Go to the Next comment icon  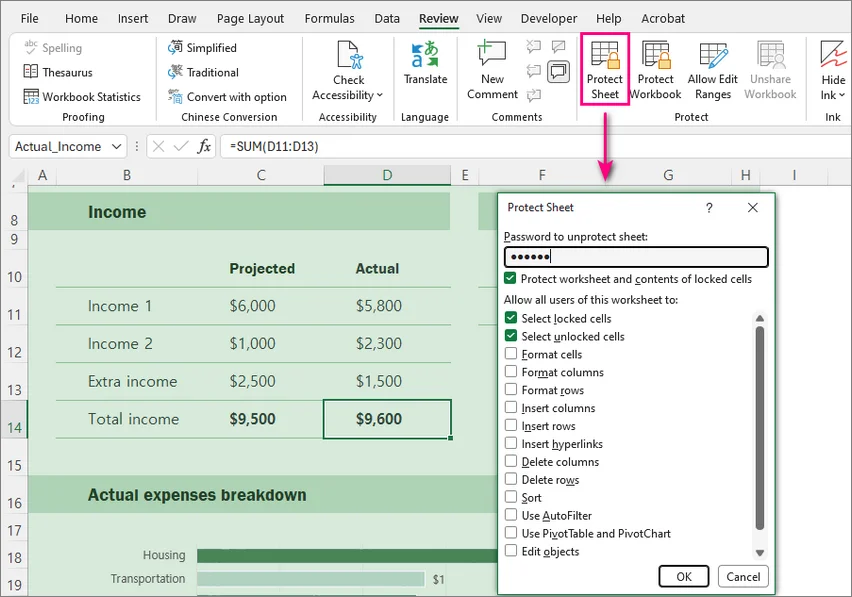pos(534,95)
